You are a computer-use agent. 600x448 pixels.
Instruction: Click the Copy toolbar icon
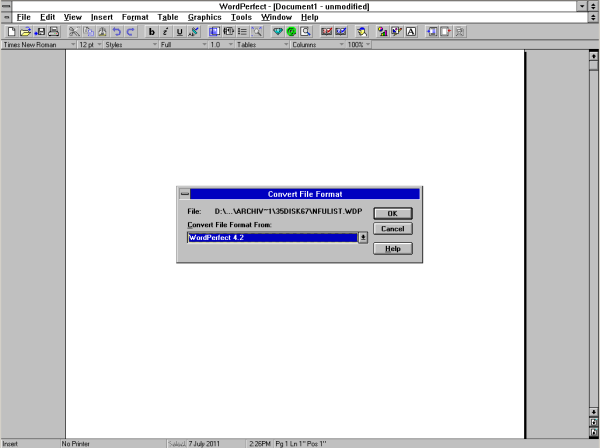tap(88, 32)
